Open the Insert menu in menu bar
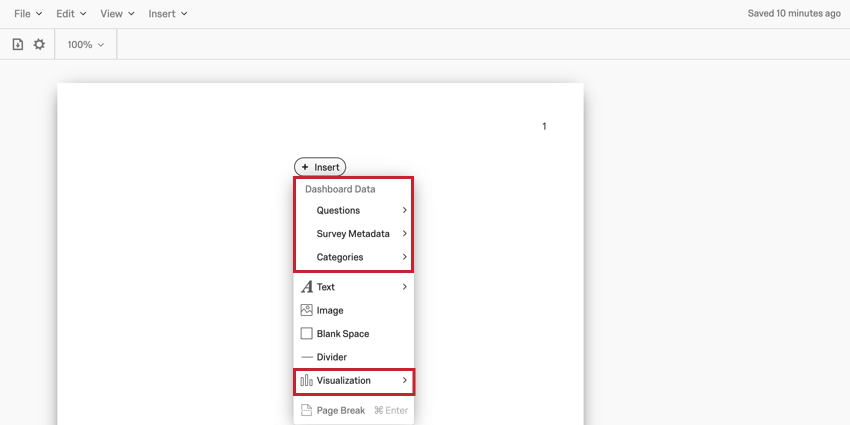This screenshot has width=850, height=425. pos(168,14)
